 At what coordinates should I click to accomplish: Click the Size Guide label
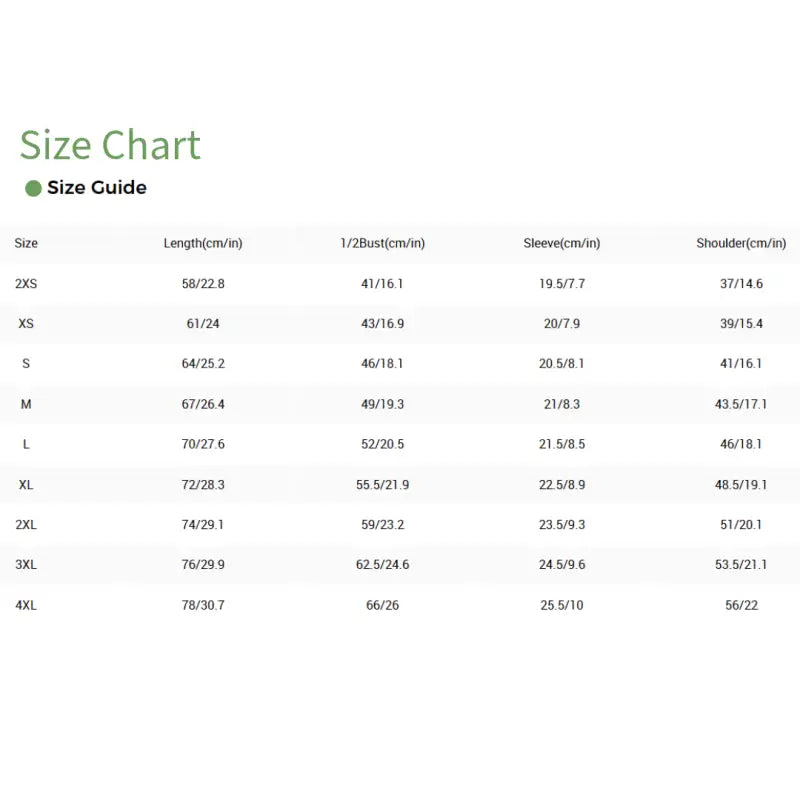[97, 188]
